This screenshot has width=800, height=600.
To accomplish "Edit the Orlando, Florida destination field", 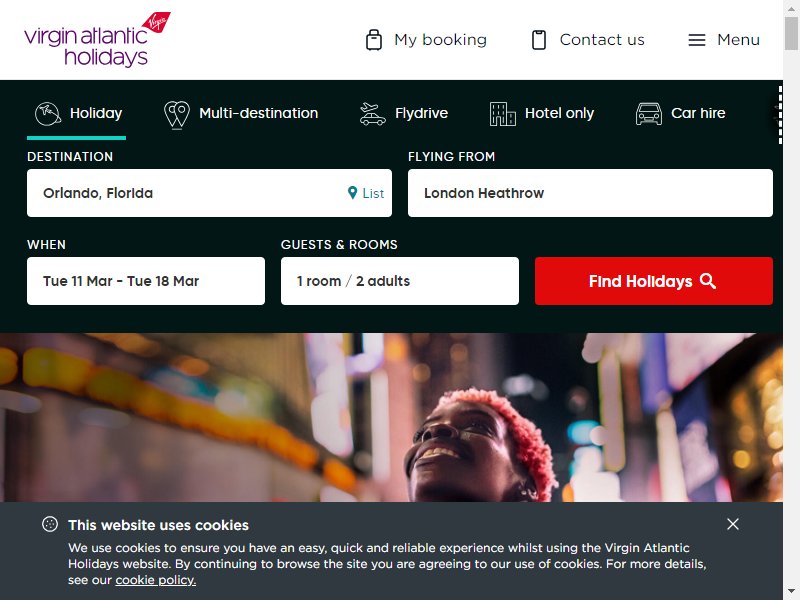I will coord(209,193).
